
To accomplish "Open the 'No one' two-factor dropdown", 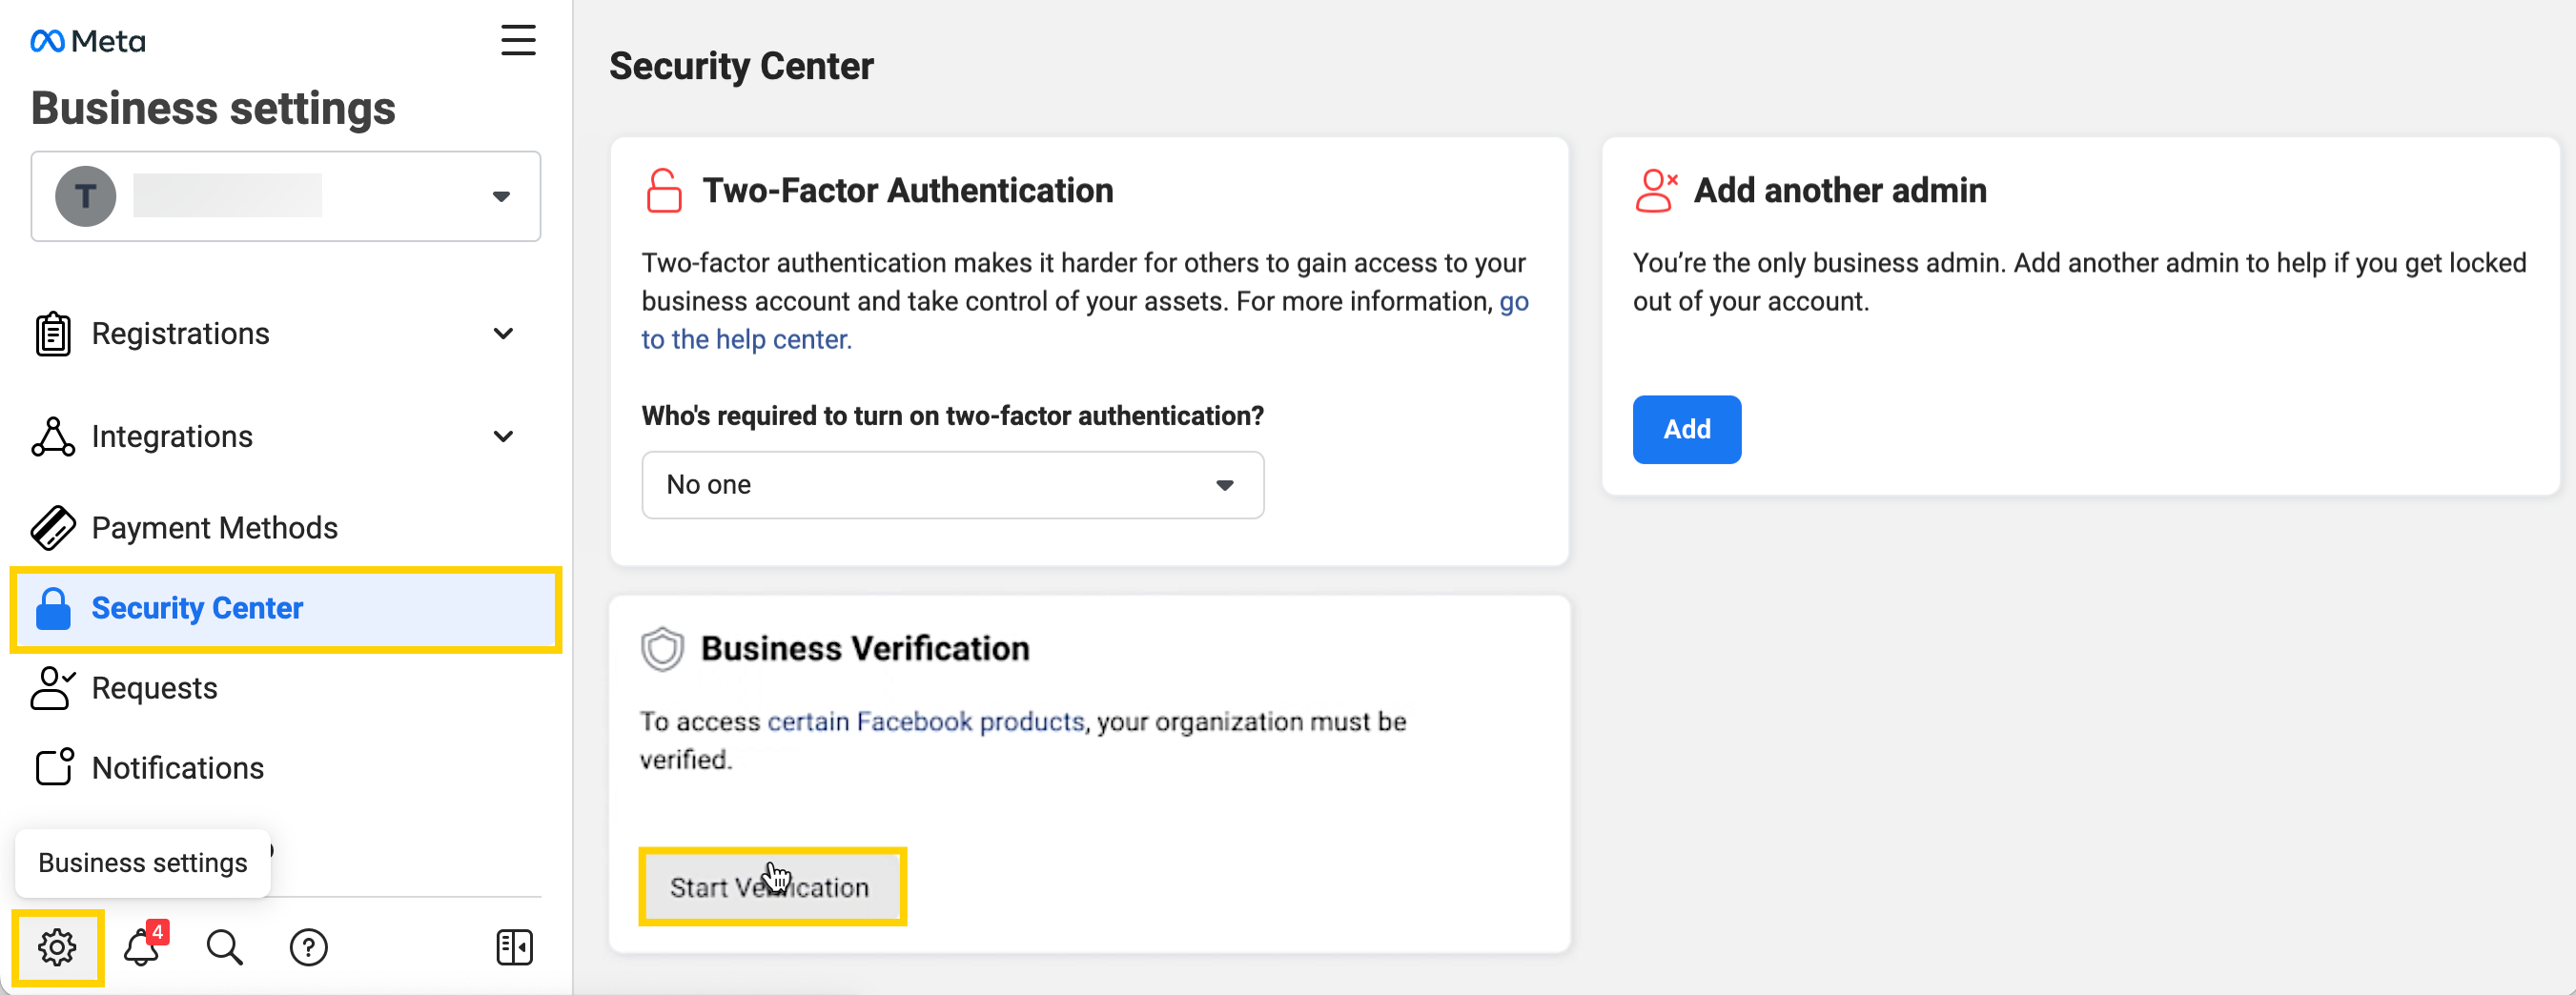I will [952, 485].
